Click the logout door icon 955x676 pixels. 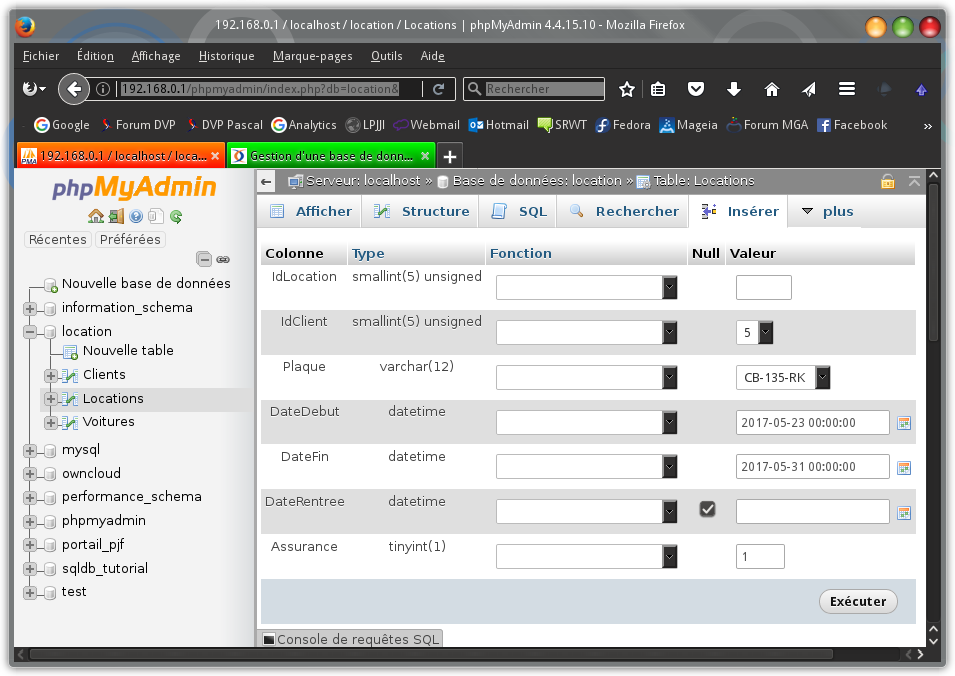(116, 216)
